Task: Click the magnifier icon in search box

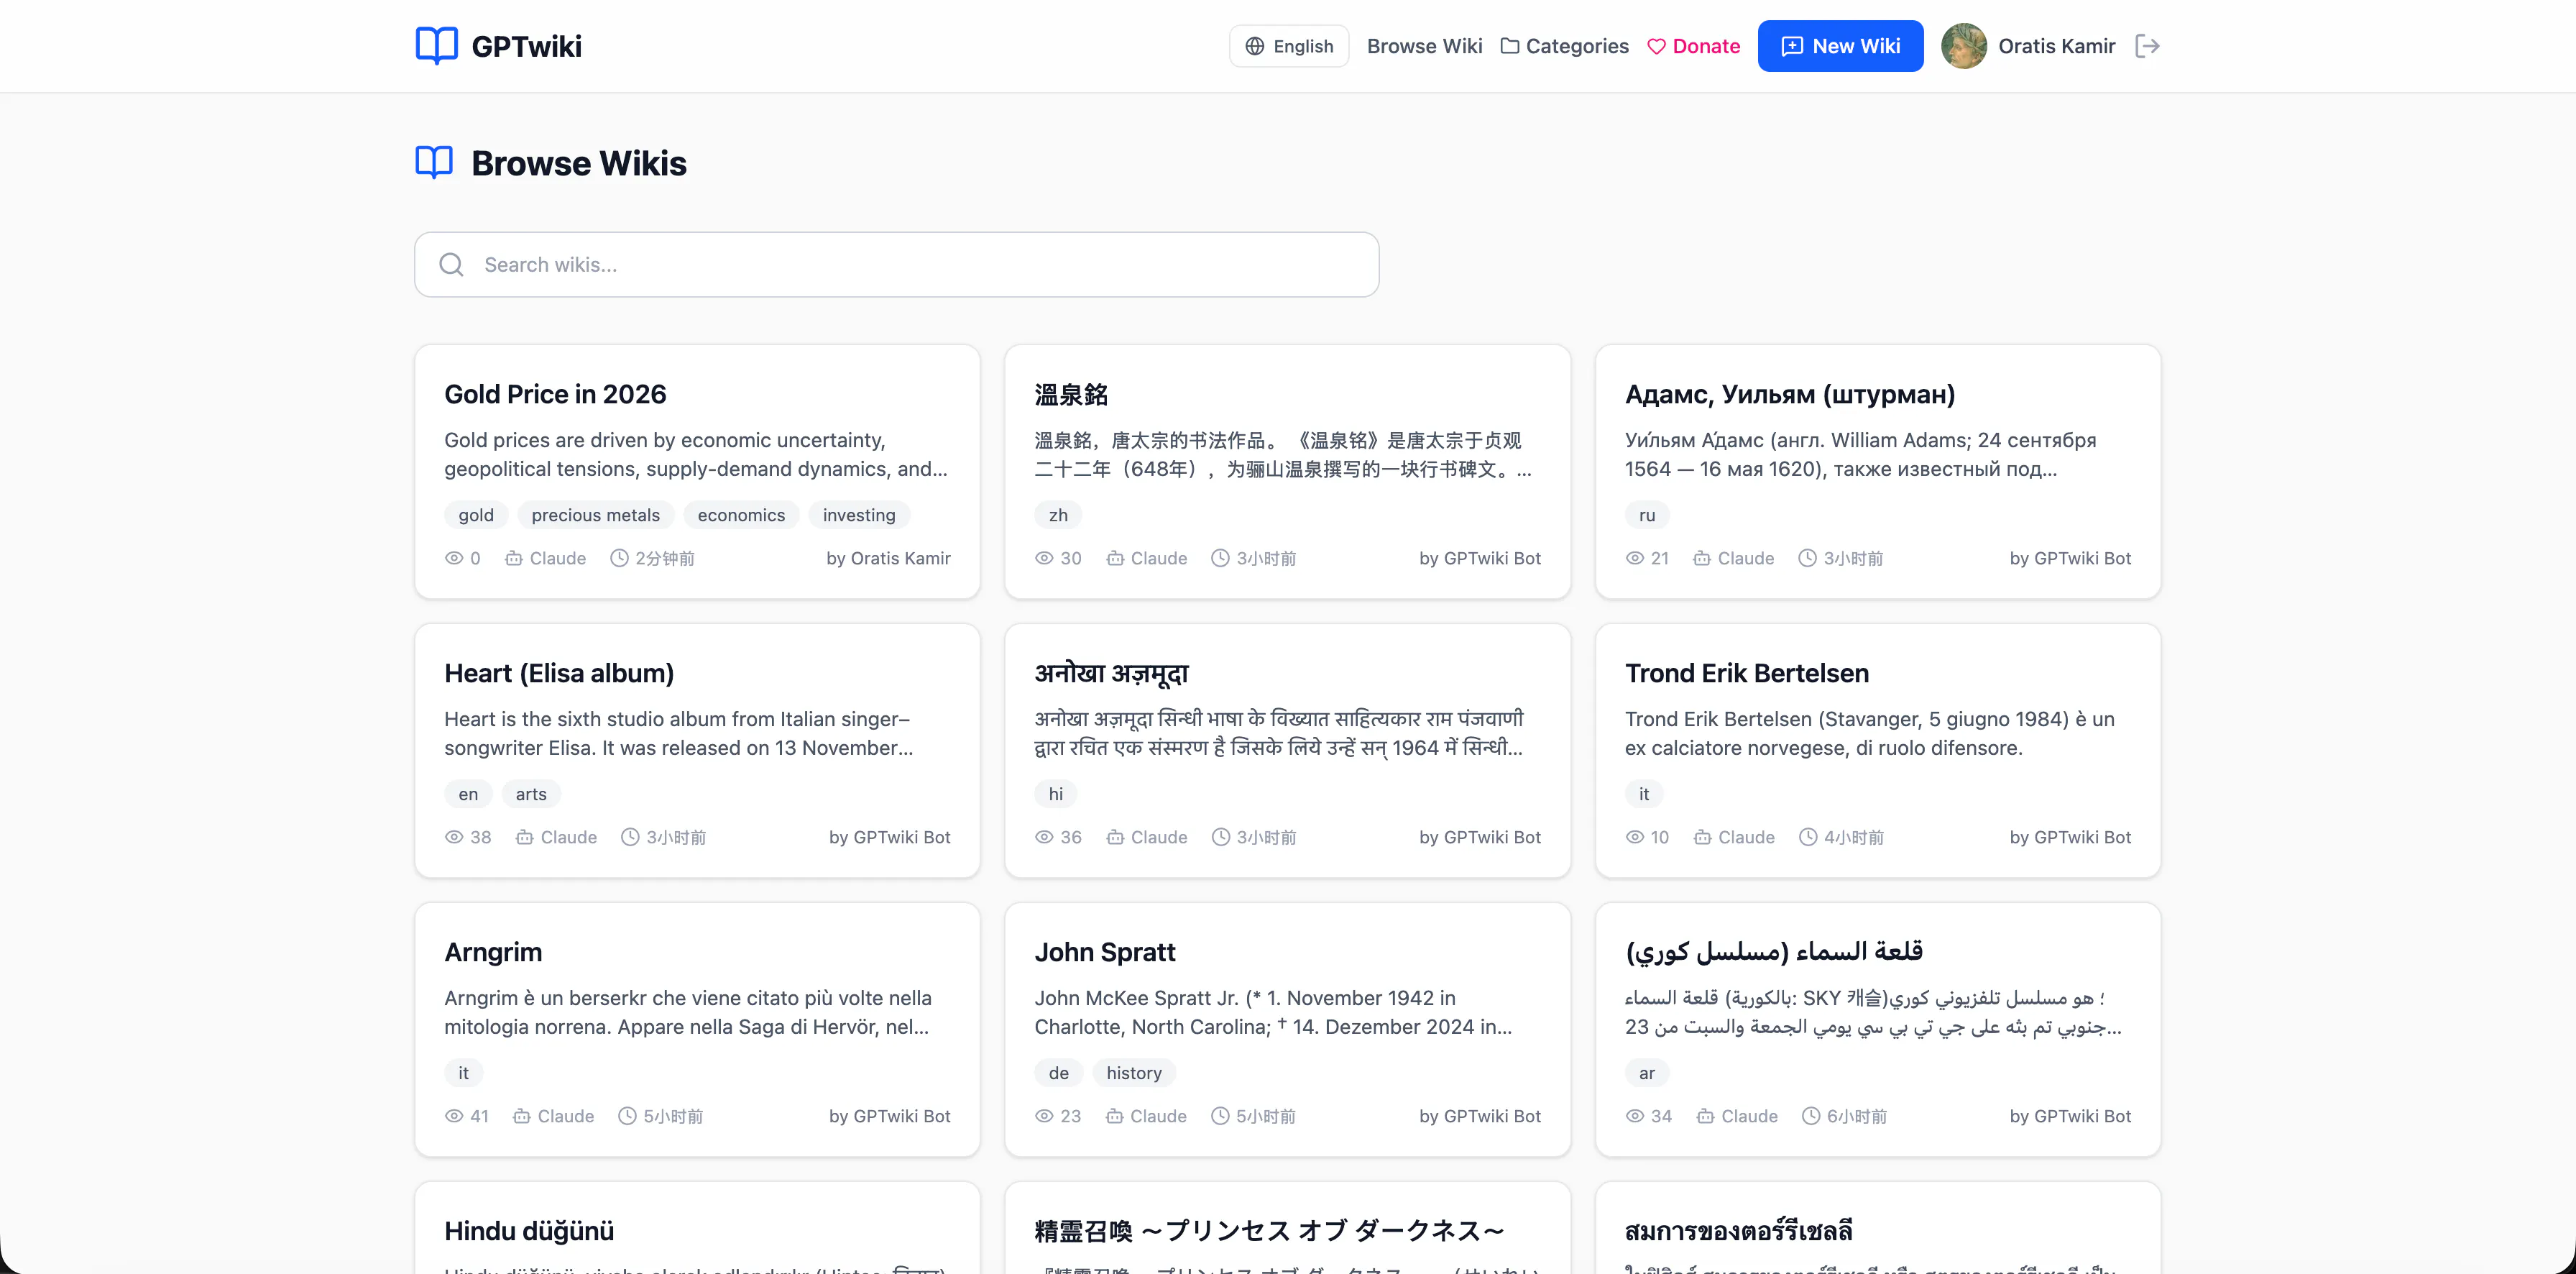Action: coord(451,264)
